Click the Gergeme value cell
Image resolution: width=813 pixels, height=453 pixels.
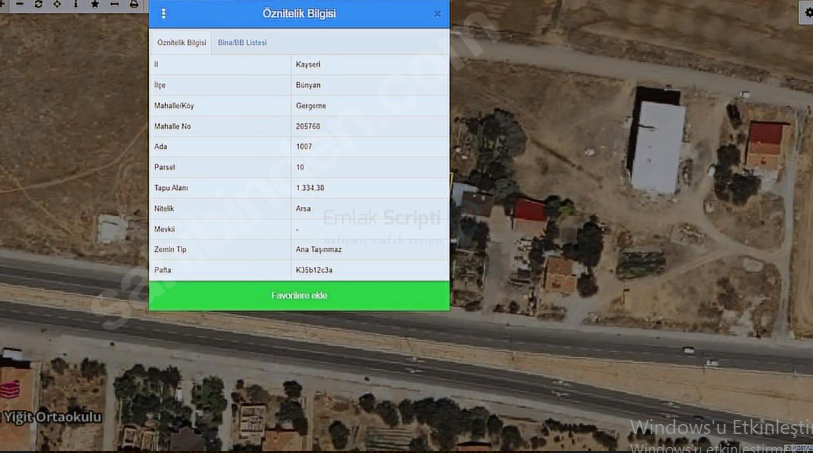click(370, 106)
